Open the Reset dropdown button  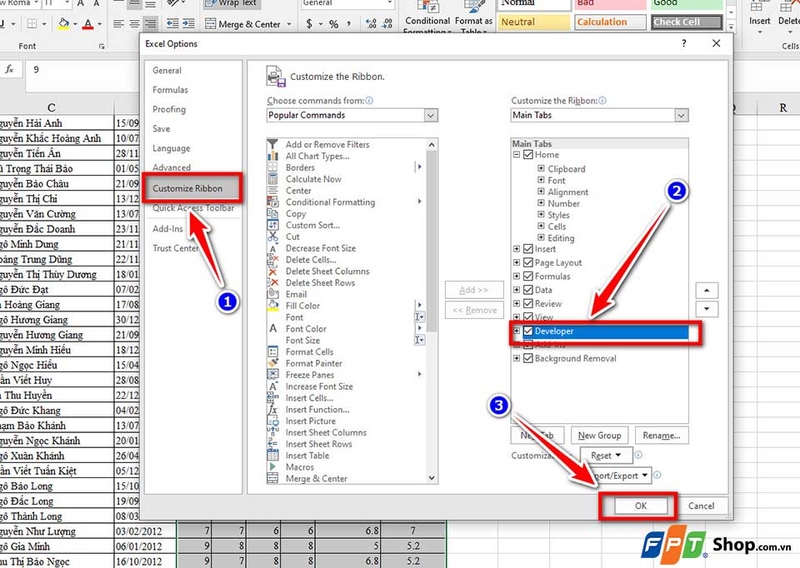point(606,455)
